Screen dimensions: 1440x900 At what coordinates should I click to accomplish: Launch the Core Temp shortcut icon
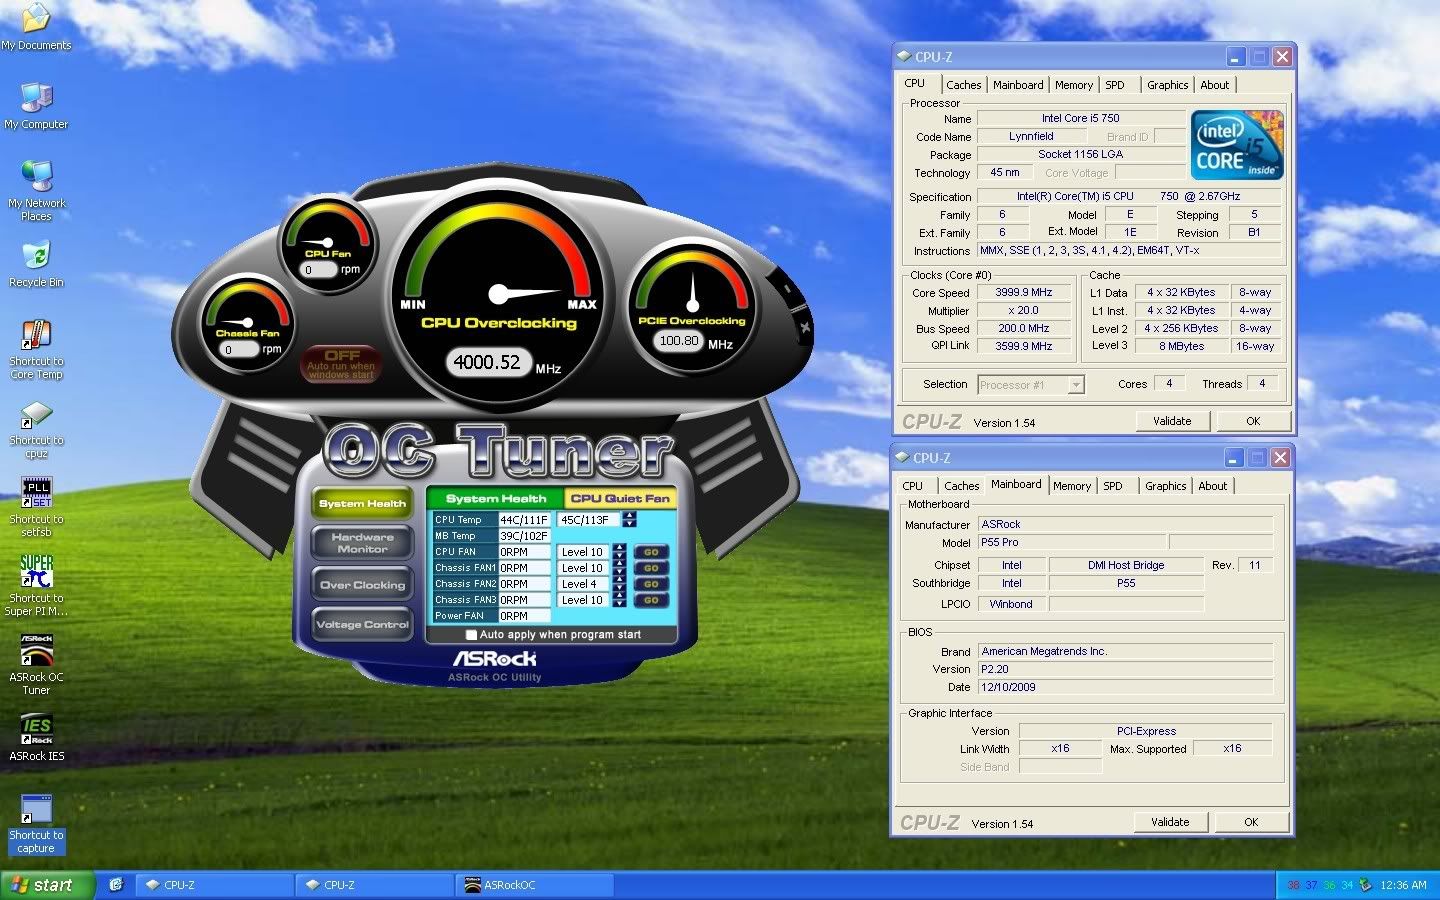tap(36, 348)
